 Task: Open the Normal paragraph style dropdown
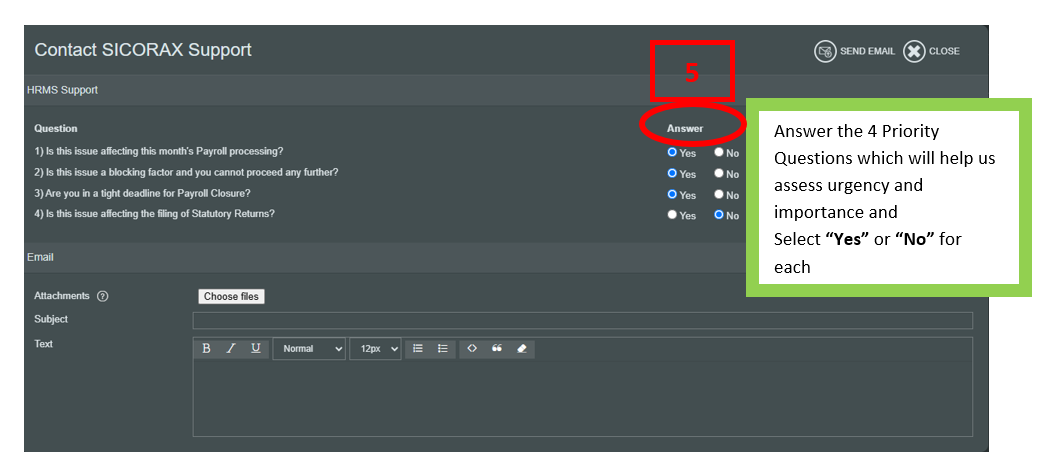[x=309, y=348]
